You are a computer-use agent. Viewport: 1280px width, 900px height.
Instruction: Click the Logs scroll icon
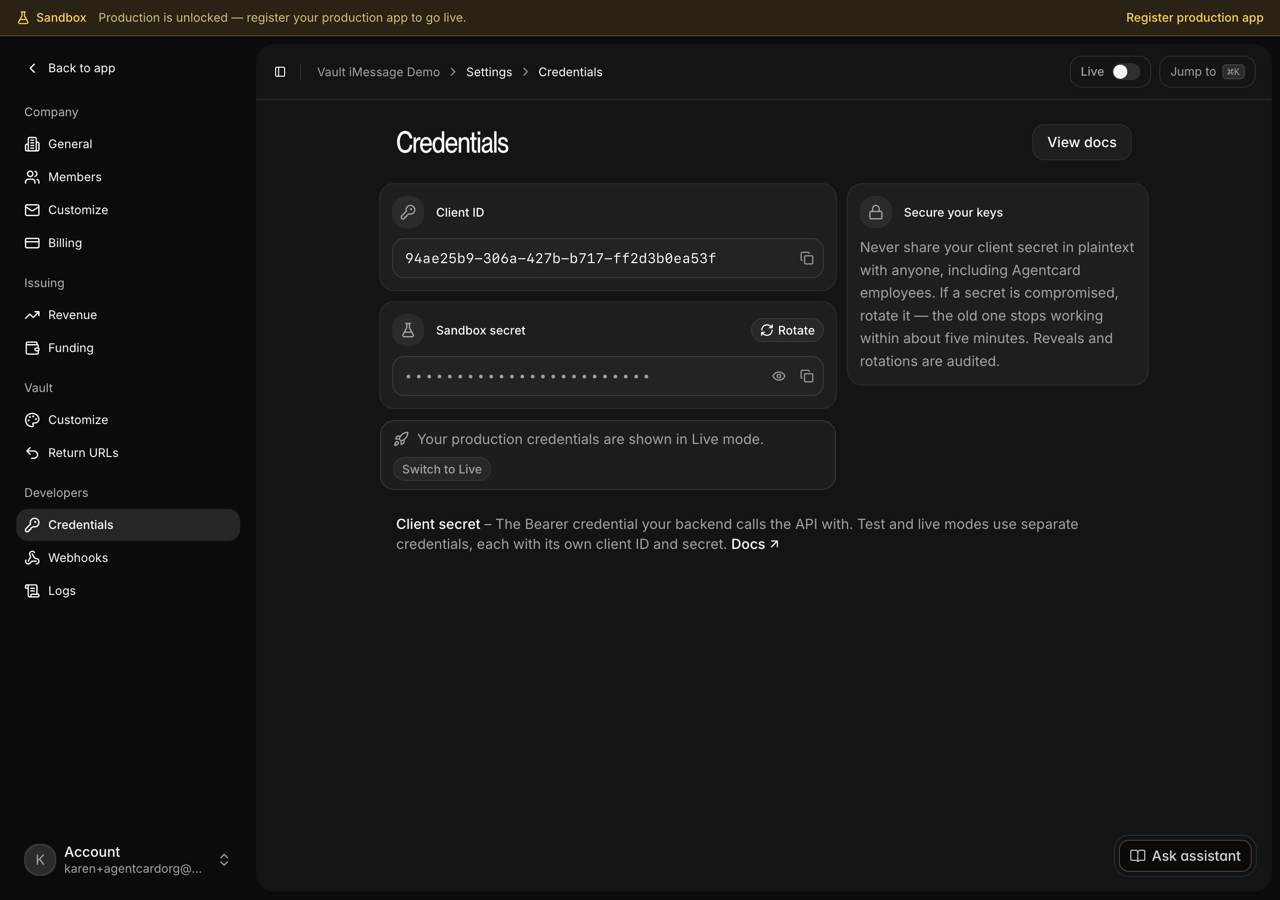tap(32, 591)
